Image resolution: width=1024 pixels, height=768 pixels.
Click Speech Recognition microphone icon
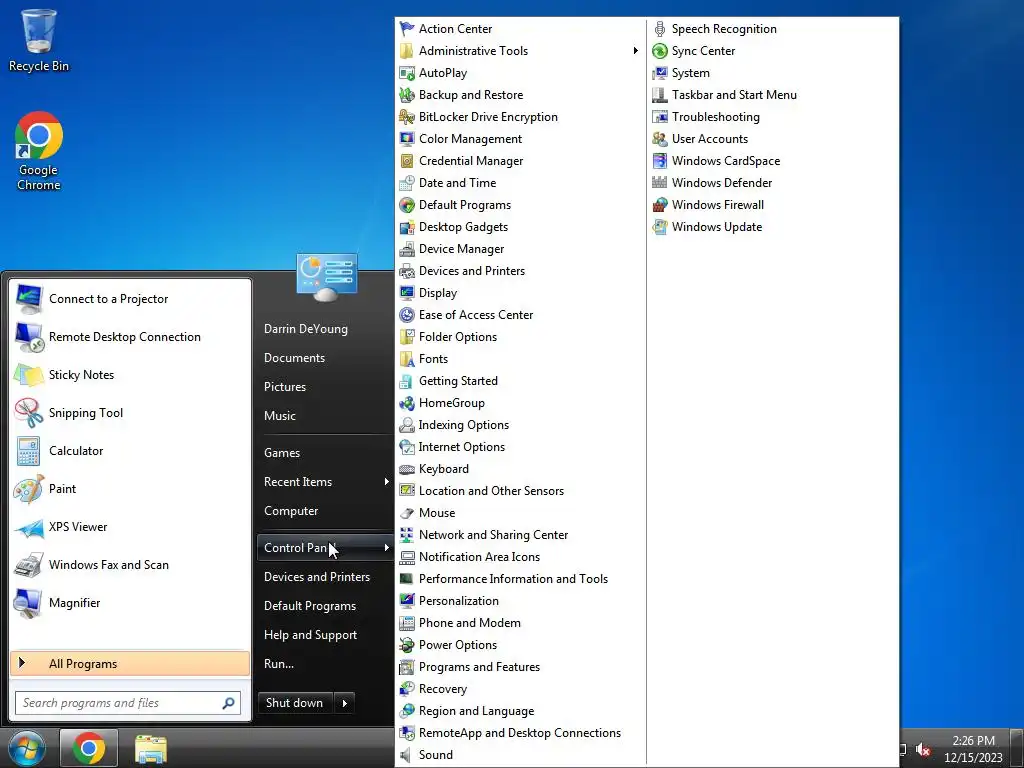(660, 29)
